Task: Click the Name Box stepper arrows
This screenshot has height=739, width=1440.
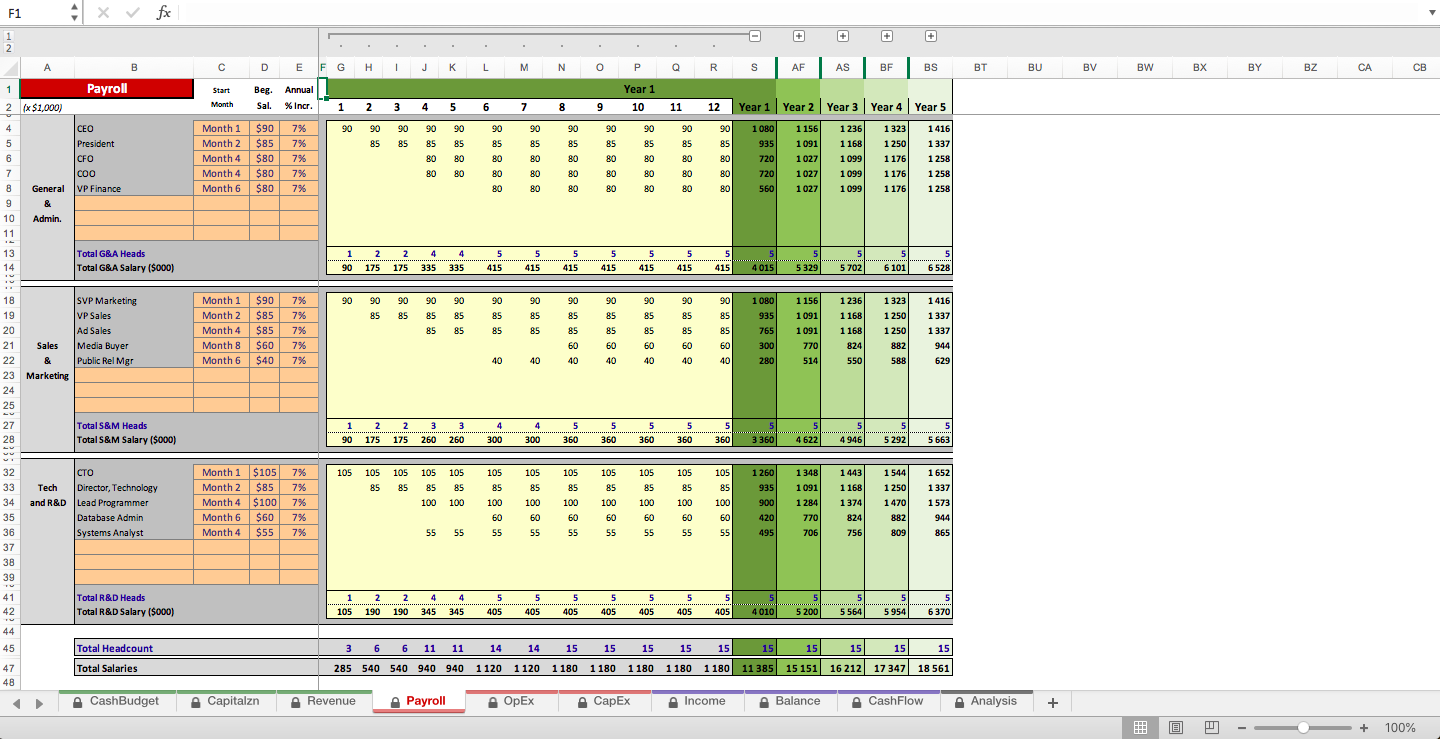Action: tap(75, 13)
